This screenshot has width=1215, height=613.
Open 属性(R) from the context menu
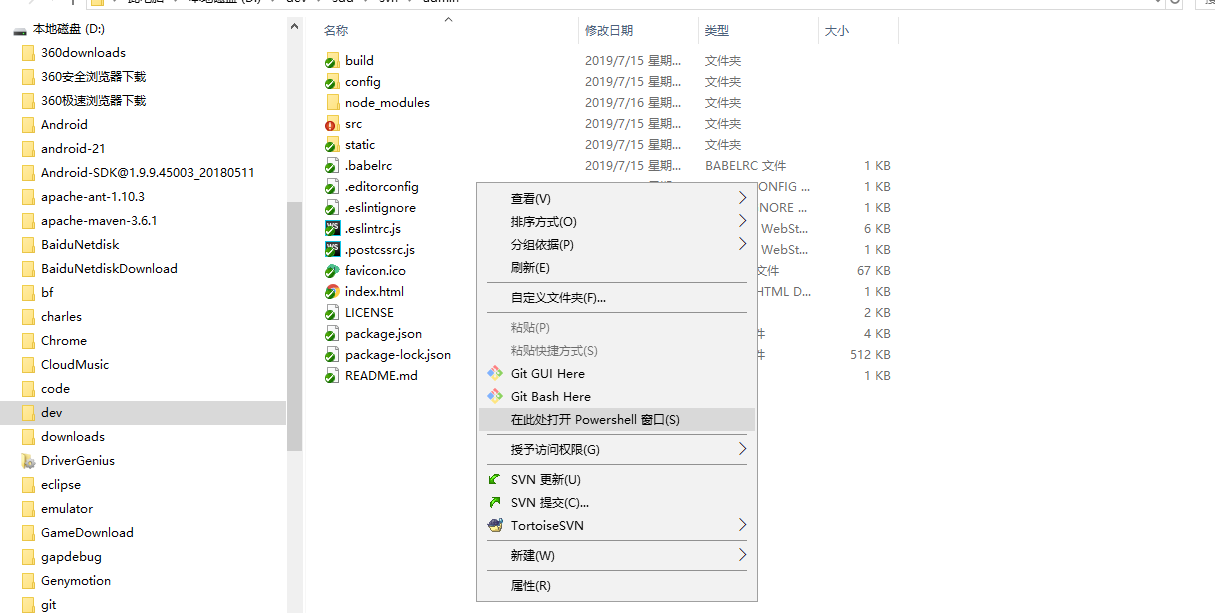click(x=530, y=586)
